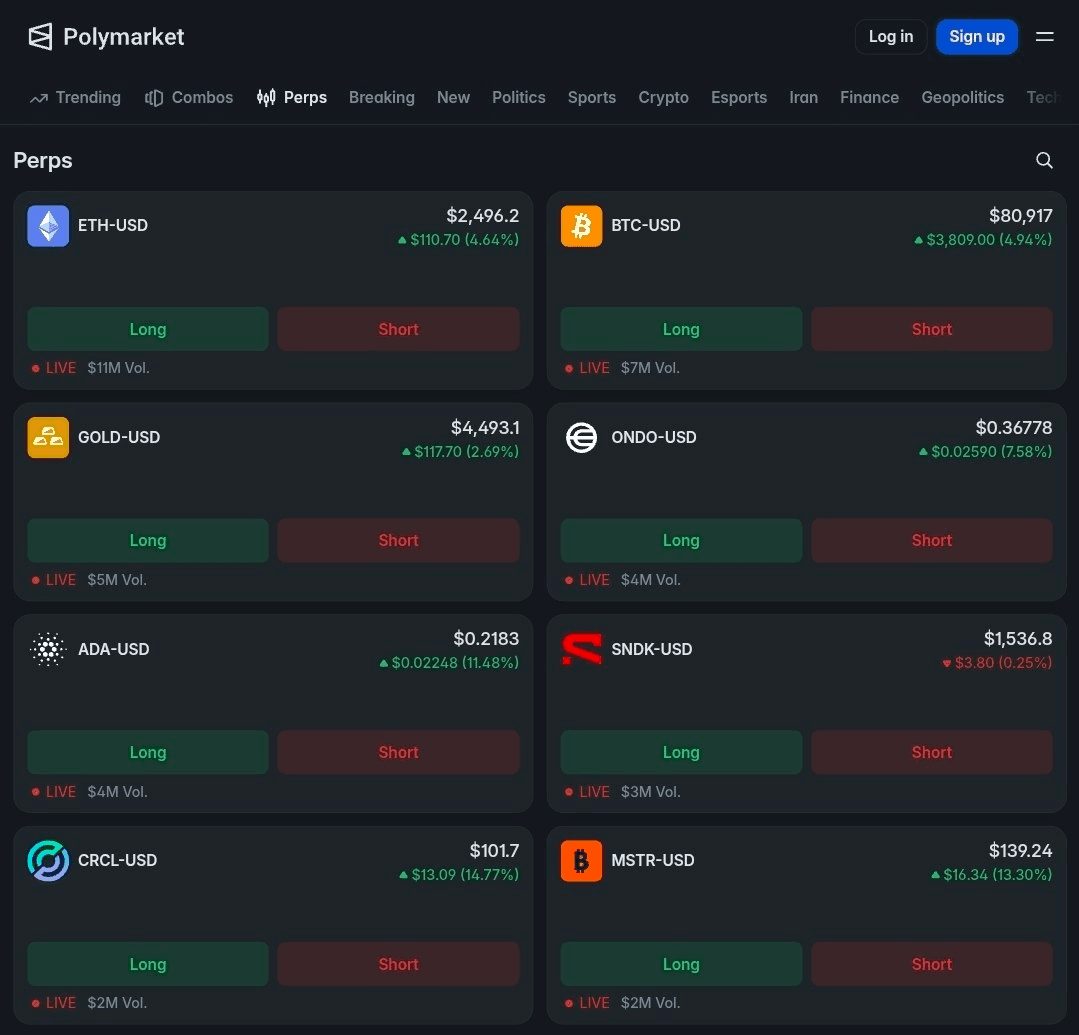Click the $7M Vol. label
The image size is (1079, 1035).
click(x=650, y=368)
